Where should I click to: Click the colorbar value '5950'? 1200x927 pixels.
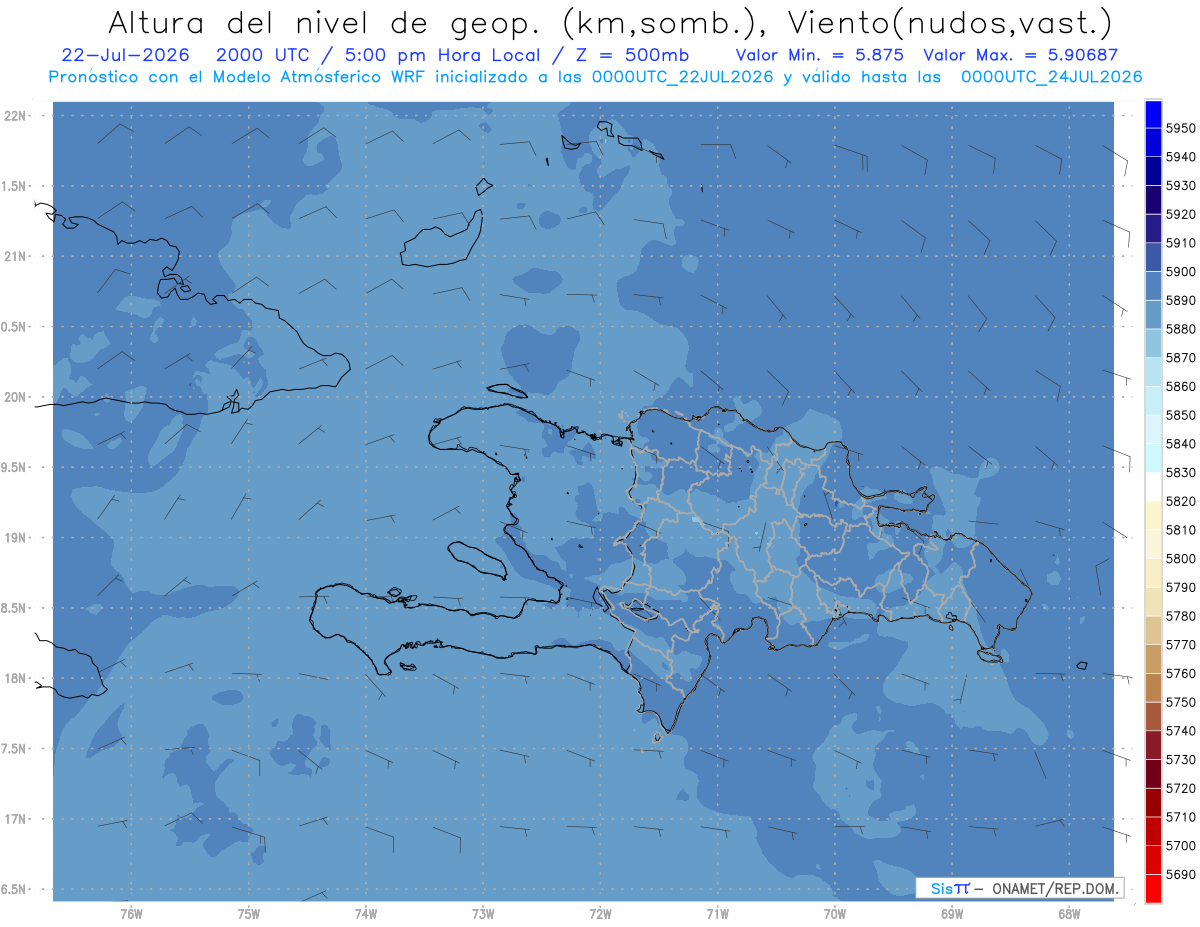click(1180, 128)
